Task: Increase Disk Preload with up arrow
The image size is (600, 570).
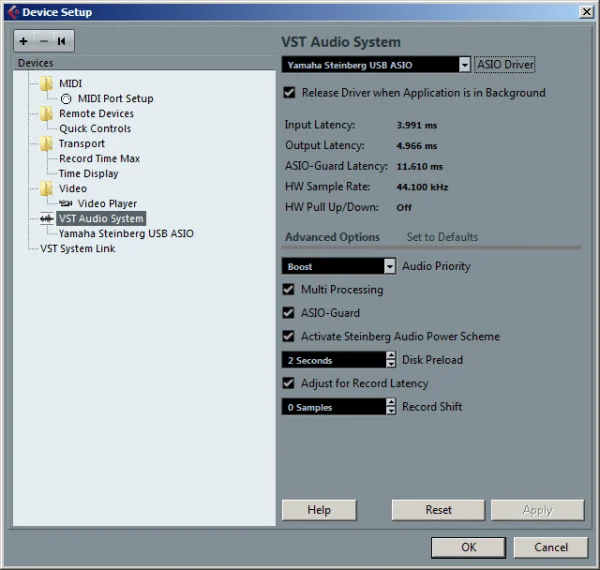Action: (390, 356)
